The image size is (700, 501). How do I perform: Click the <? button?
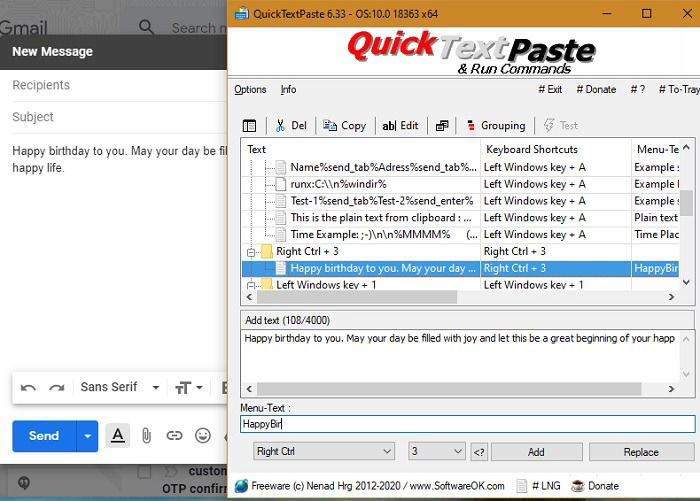pyautogui.click(x=479, y=452)
